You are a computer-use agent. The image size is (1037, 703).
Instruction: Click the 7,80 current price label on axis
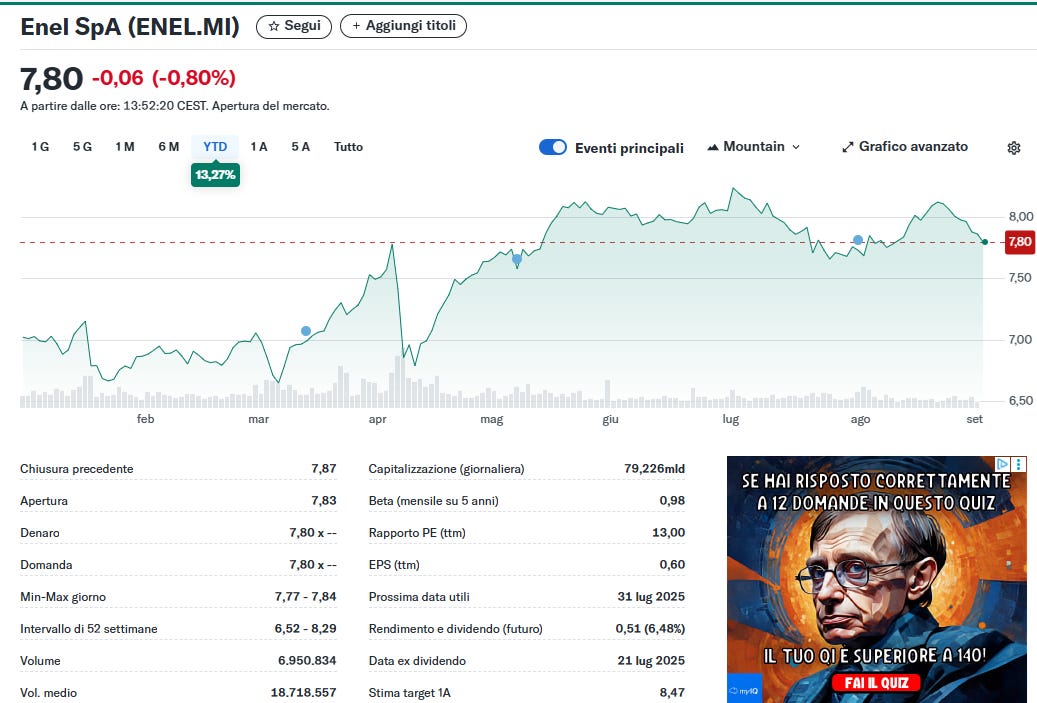coord(1019,242)
